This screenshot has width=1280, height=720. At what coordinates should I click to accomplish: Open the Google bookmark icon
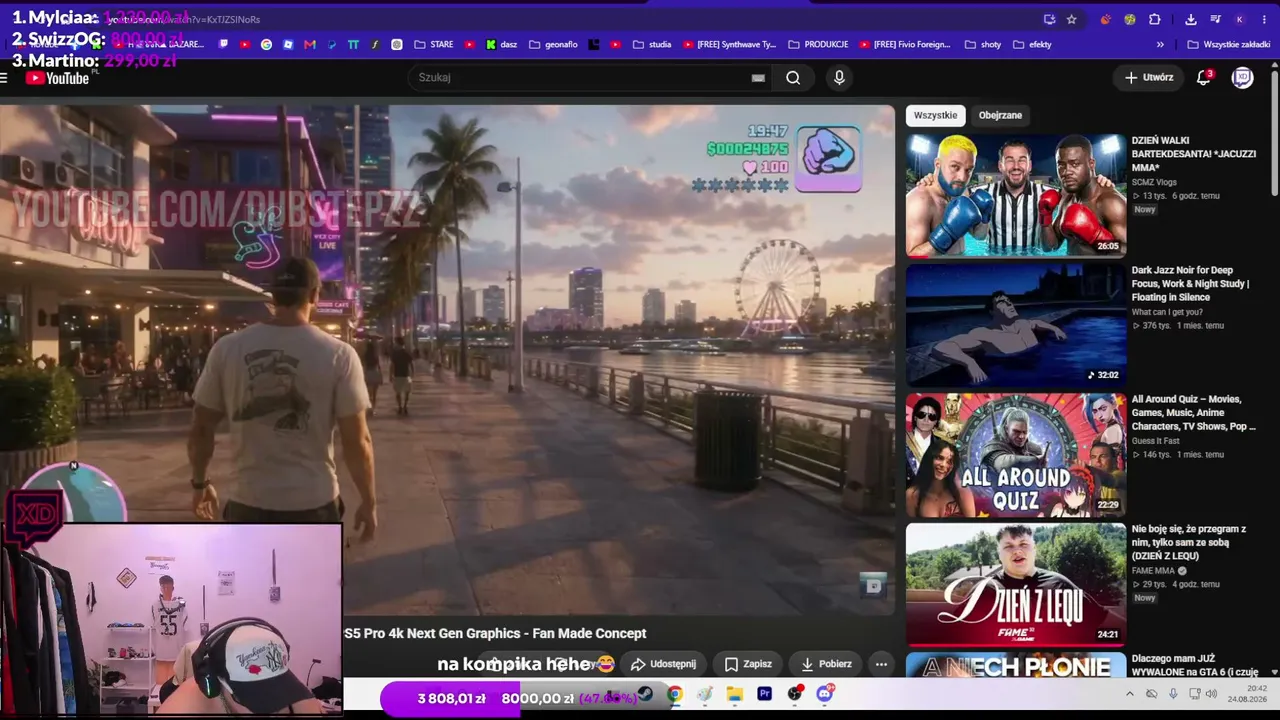pos(266,44)
